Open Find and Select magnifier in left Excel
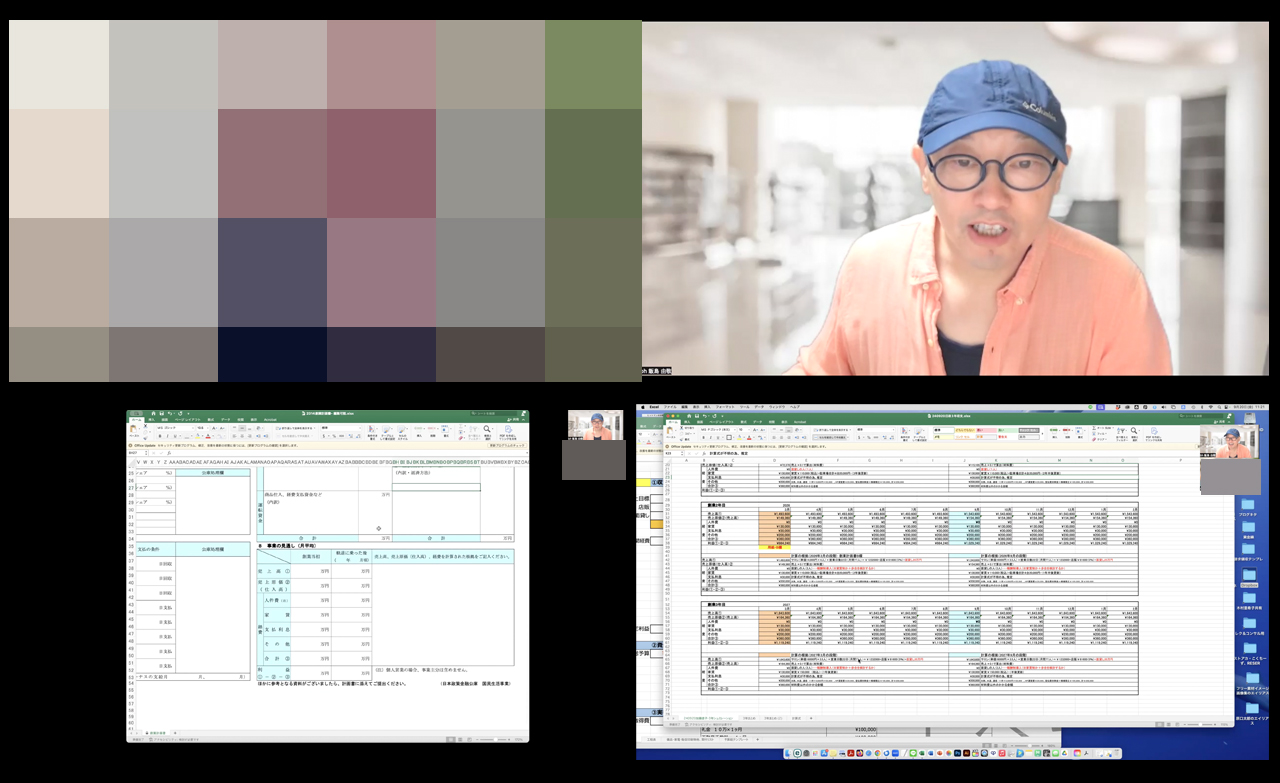 (487, 431)
